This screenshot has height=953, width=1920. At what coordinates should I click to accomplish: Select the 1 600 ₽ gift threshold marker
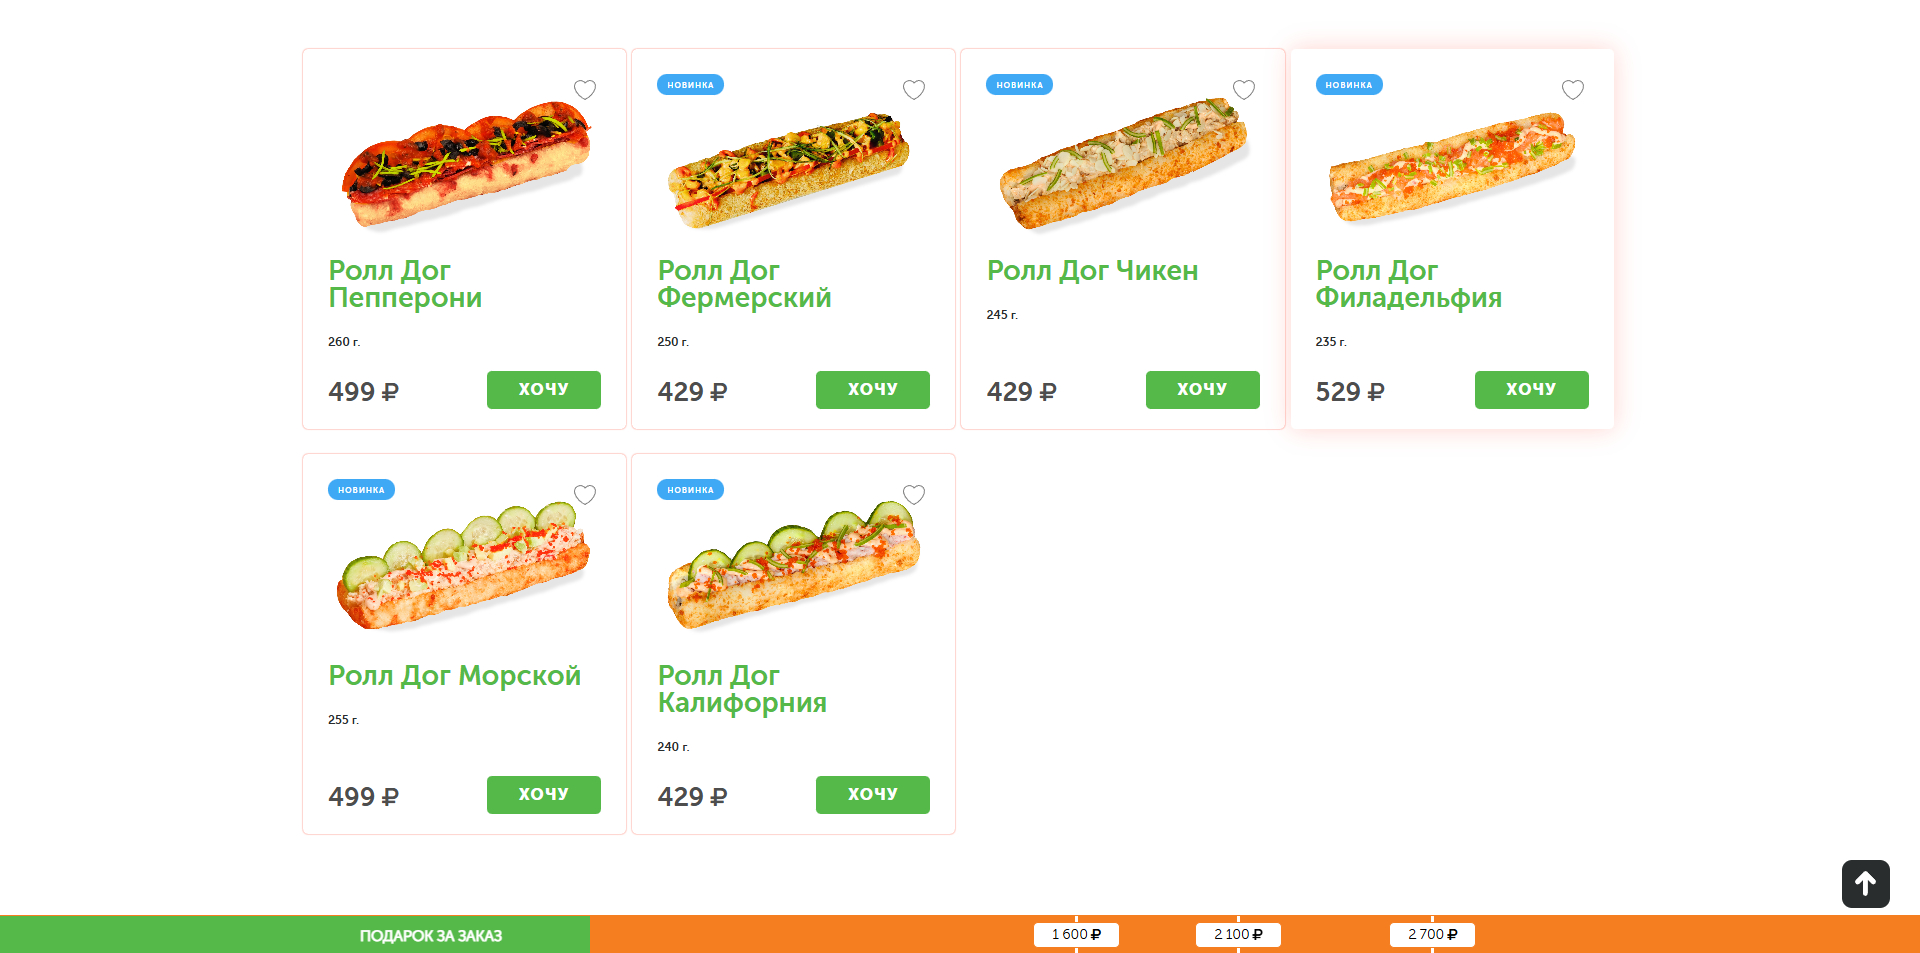tap(1076, 935)
